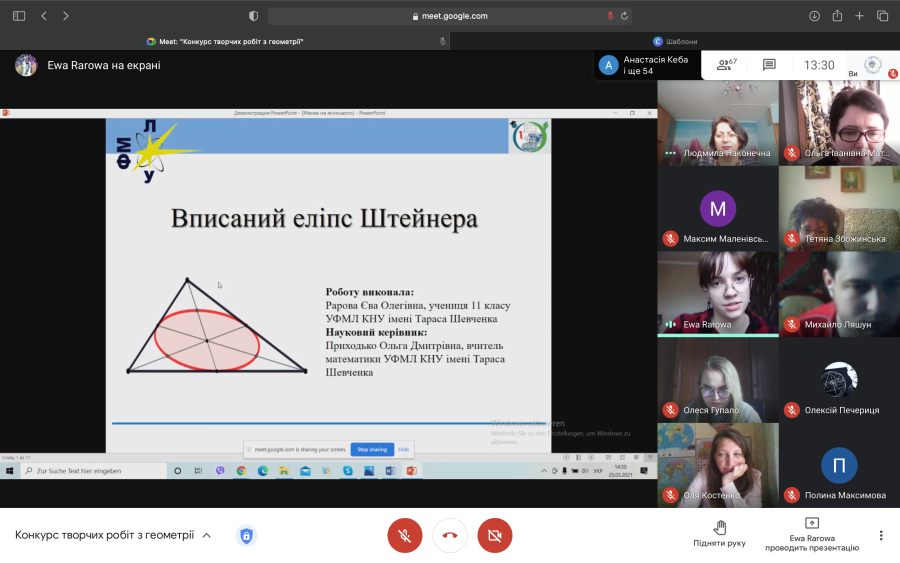Click the privacy shield icon in Safari toolbar
Viewport: 900px width, 563px height.
tap(253, 16)
